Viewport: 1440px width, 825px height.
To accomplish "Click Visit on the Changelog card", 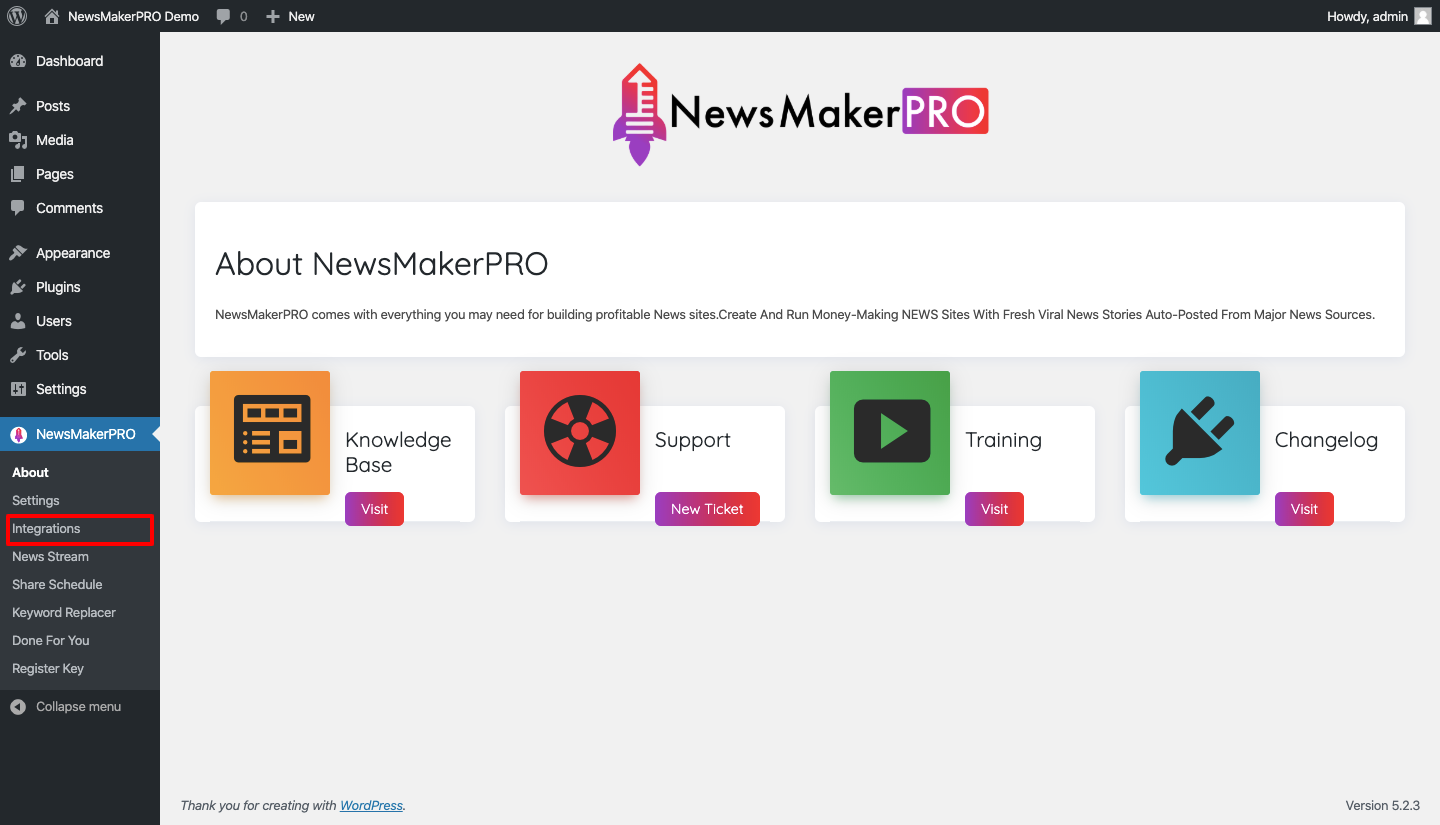I will tap(1304, 509).
